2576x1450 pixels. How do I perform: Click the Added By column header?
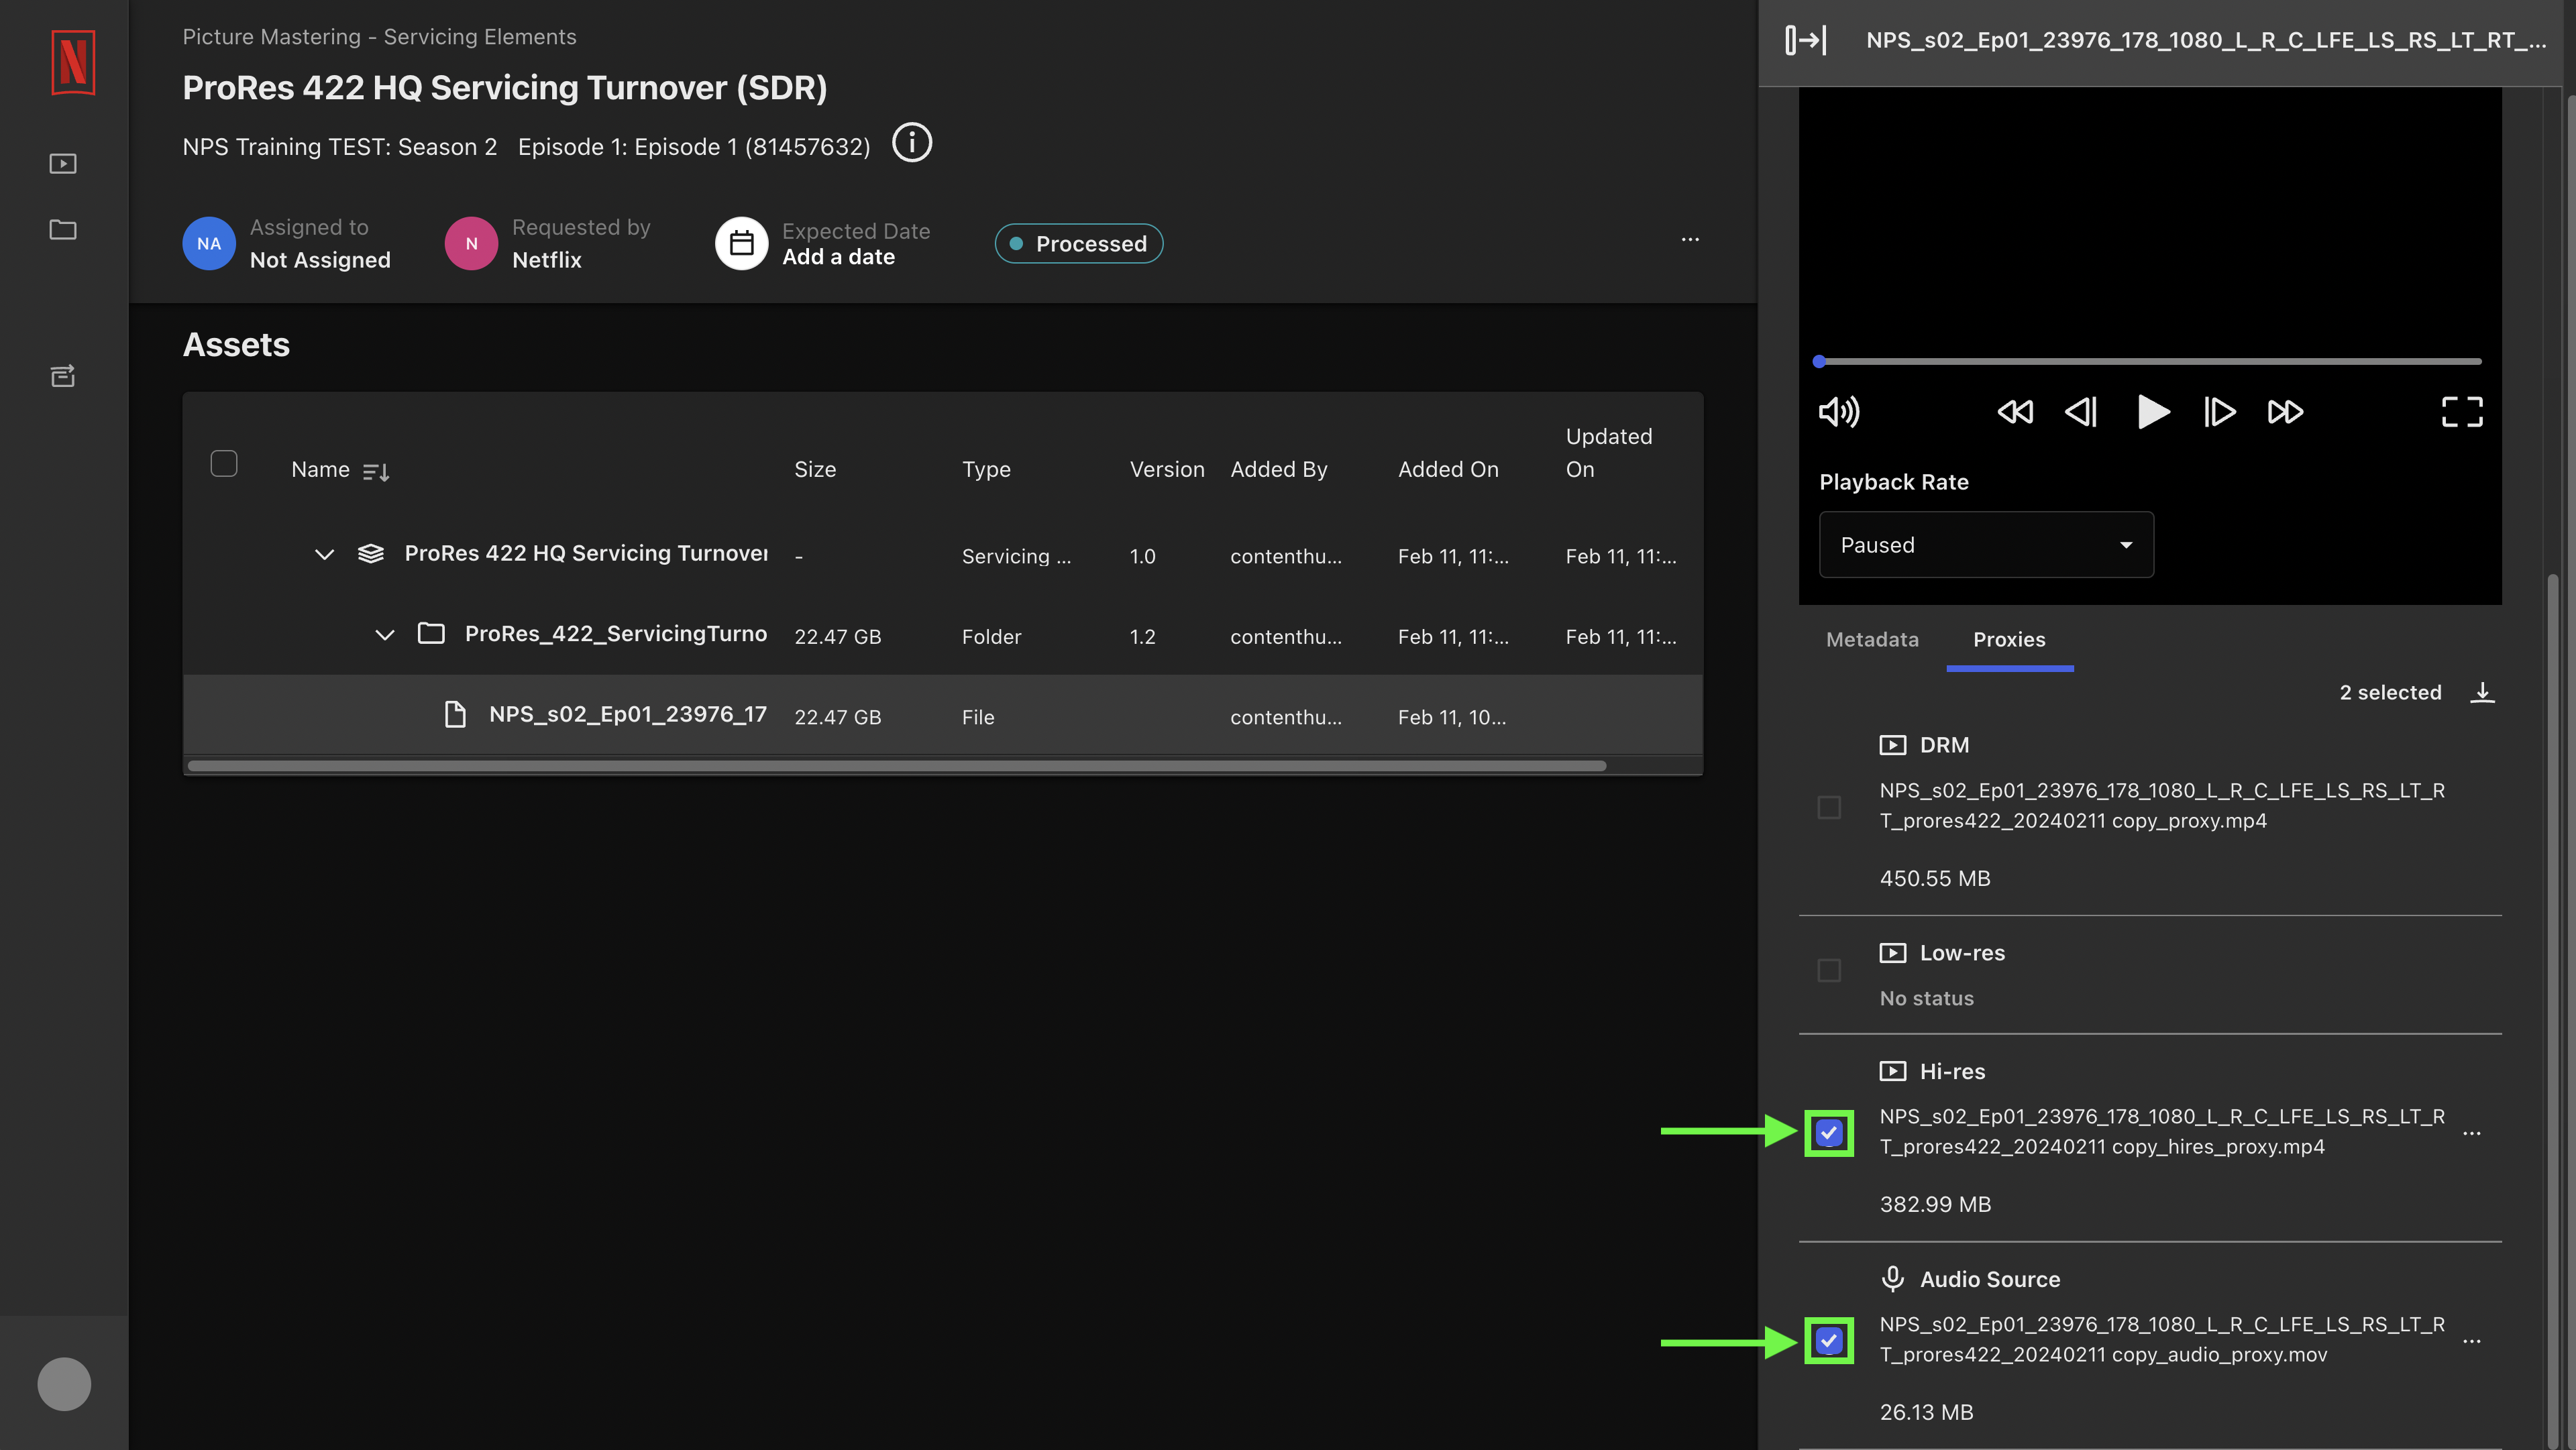point(1279,469)
